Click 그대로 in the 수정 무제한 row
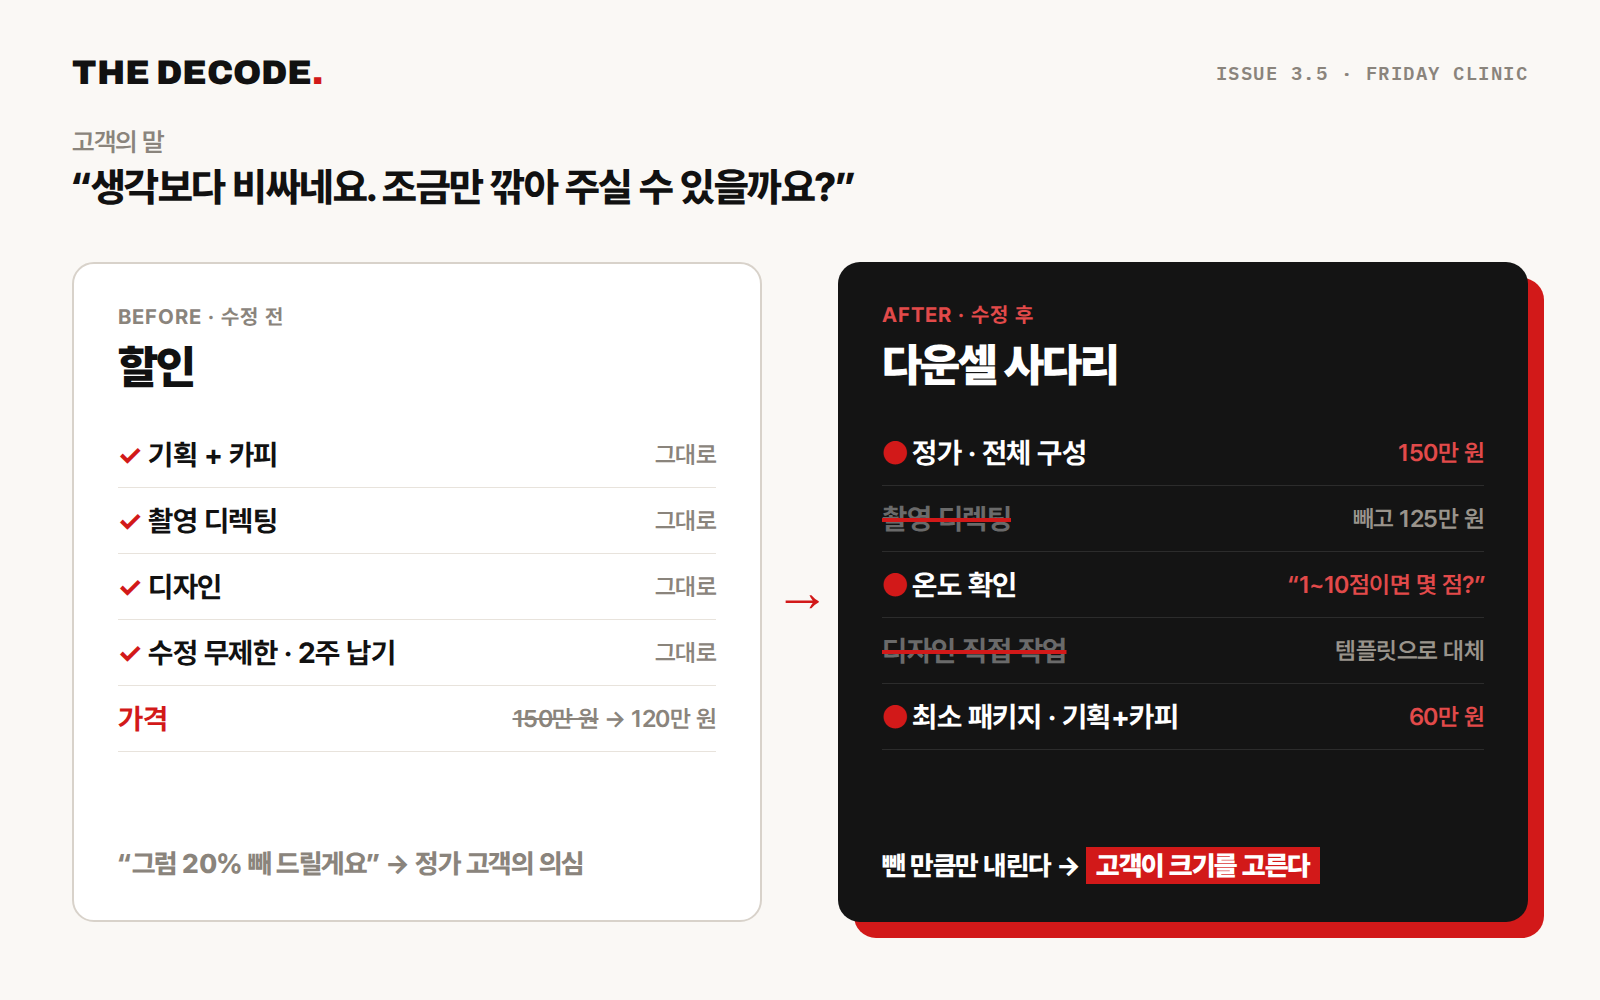The image size is (1600, 1000). tap(685, 653)
